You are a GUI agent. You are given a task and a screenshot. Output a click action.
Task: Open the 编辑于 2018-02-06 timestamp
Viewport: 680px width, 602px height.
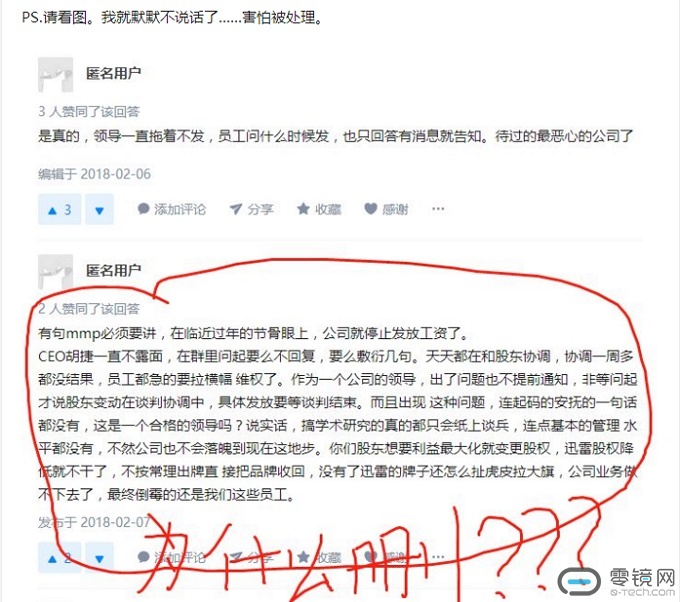[95, 174]
